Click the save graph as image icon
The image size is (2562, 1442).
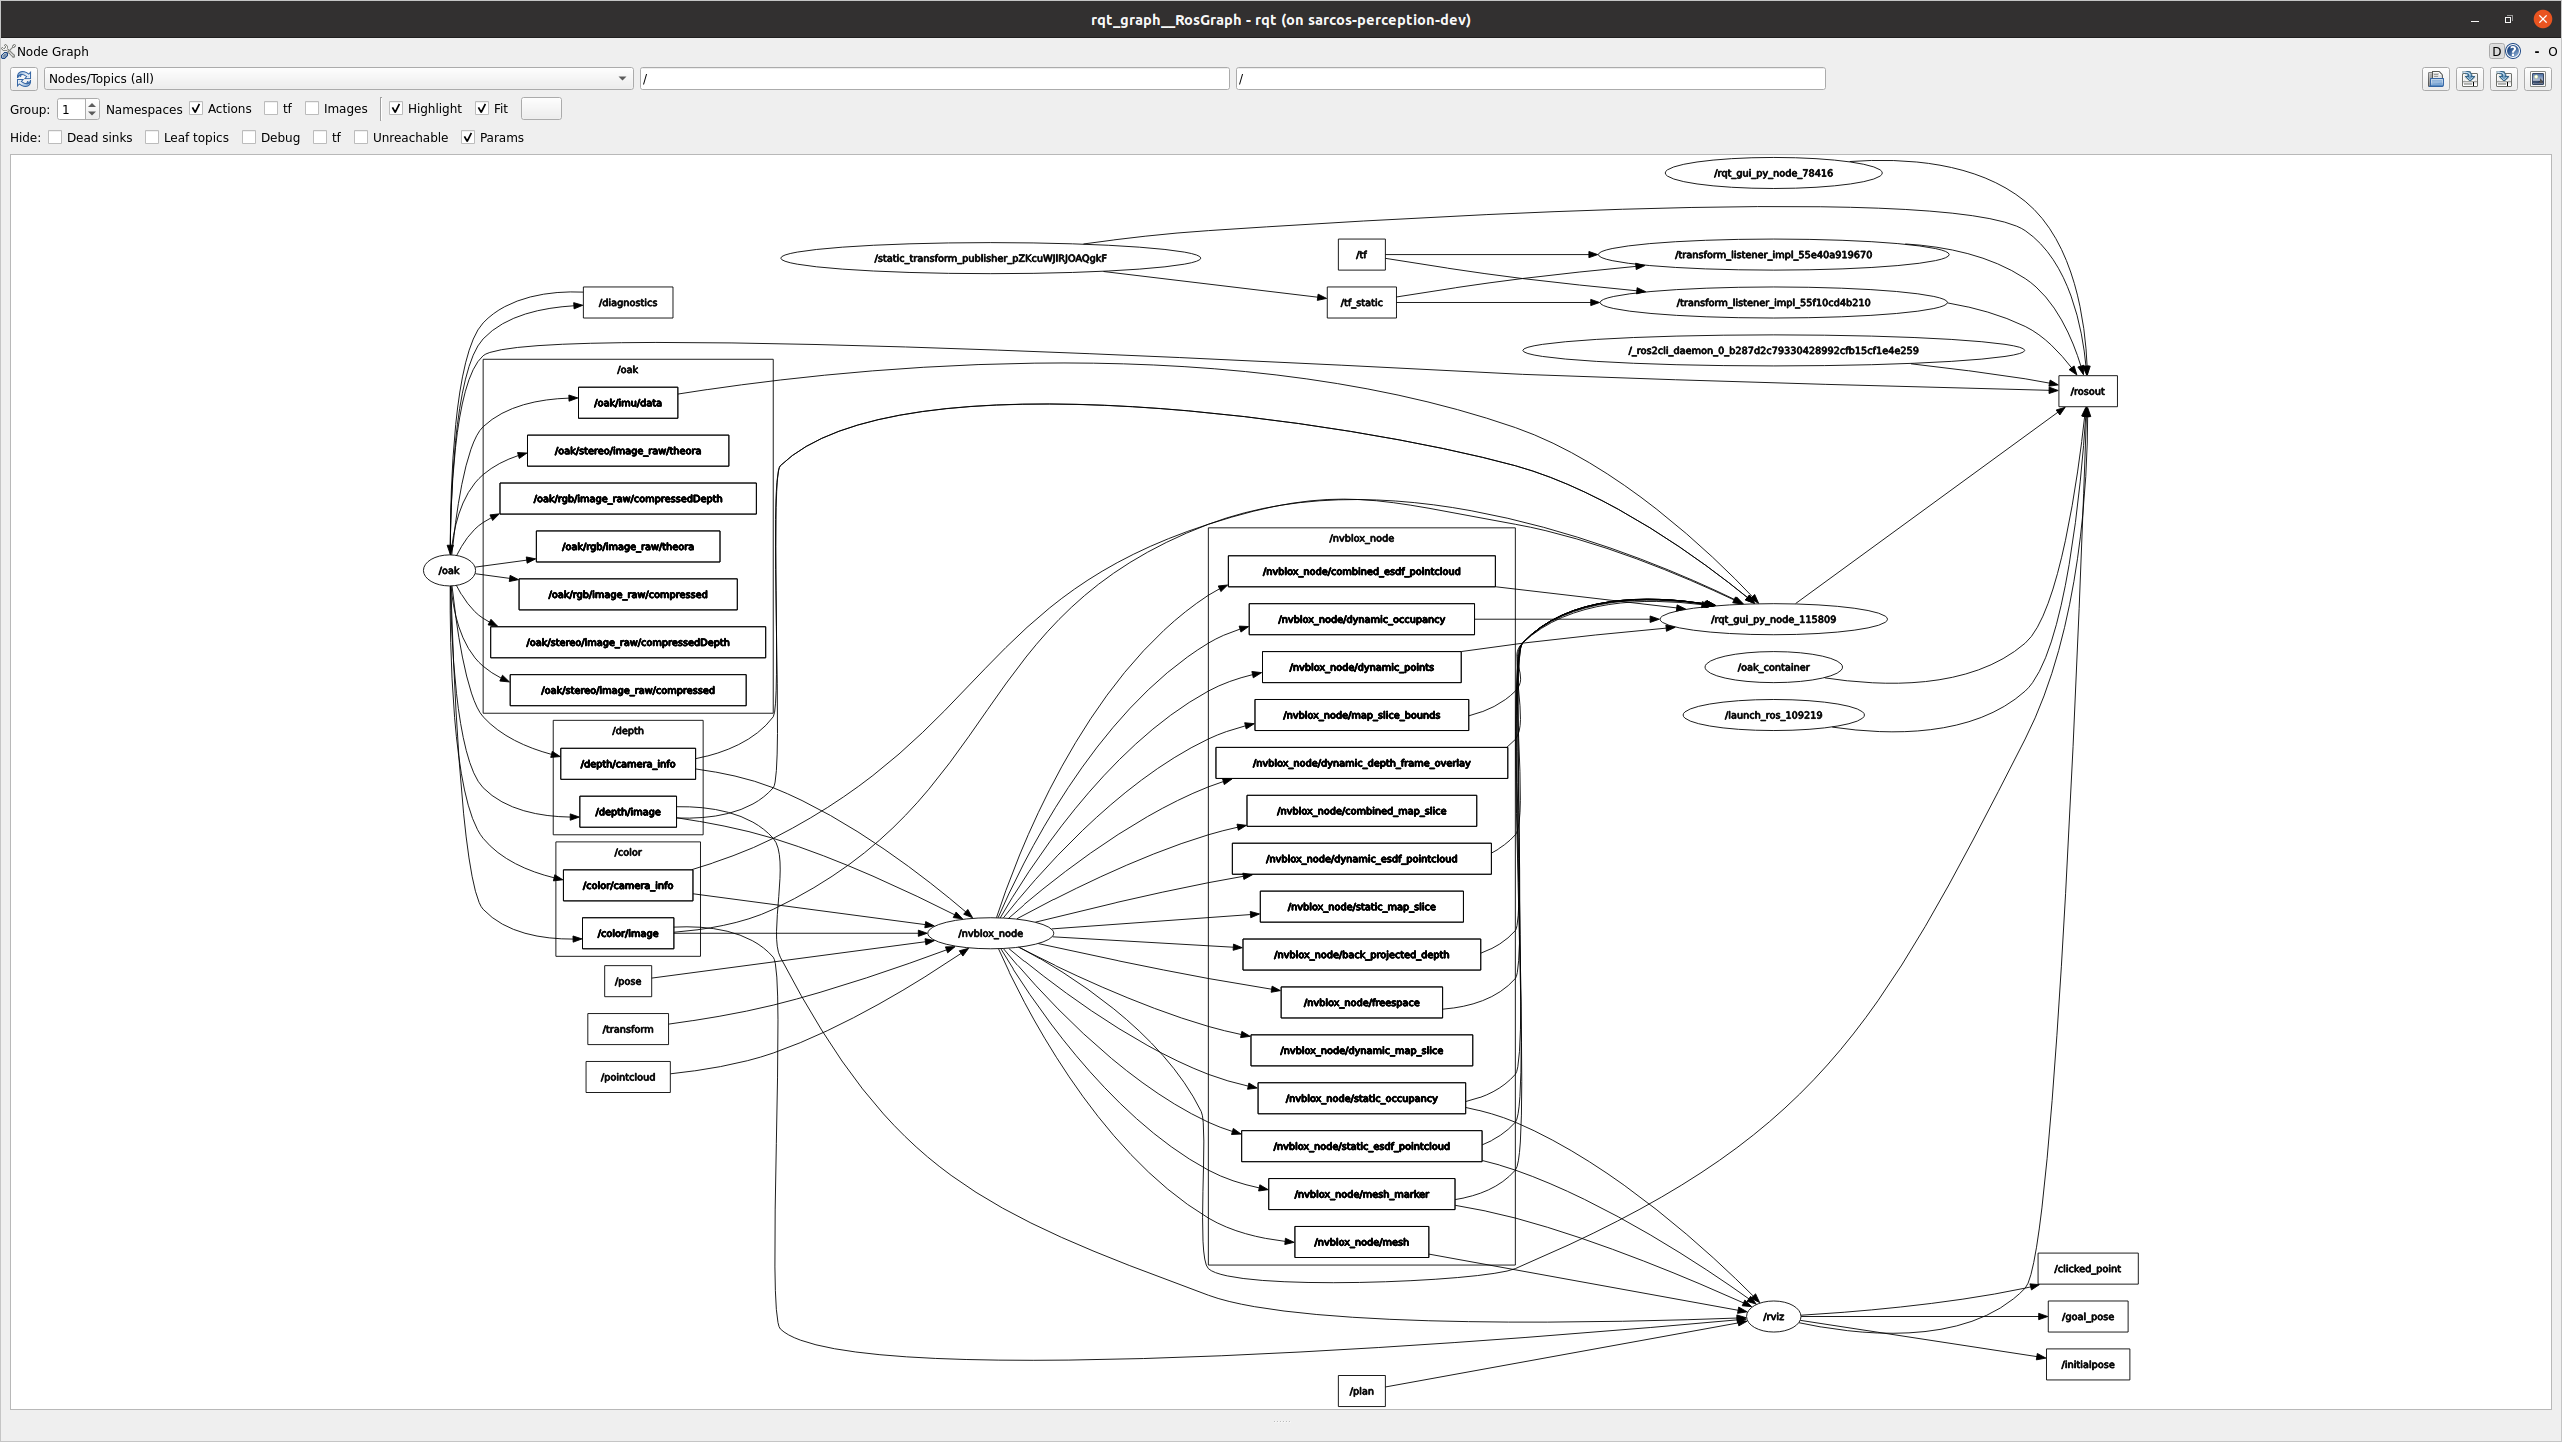(x=2538, y=79)
